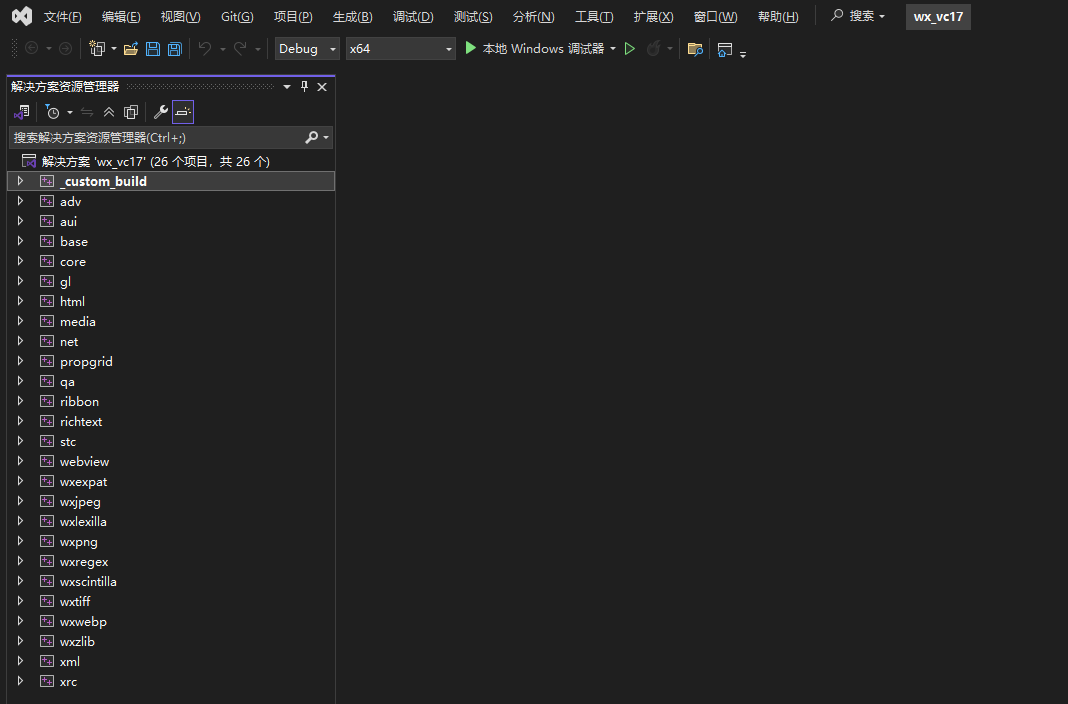1068x704 pixels.
Task: Select the wxregex project row
Action: pos(171,562)
